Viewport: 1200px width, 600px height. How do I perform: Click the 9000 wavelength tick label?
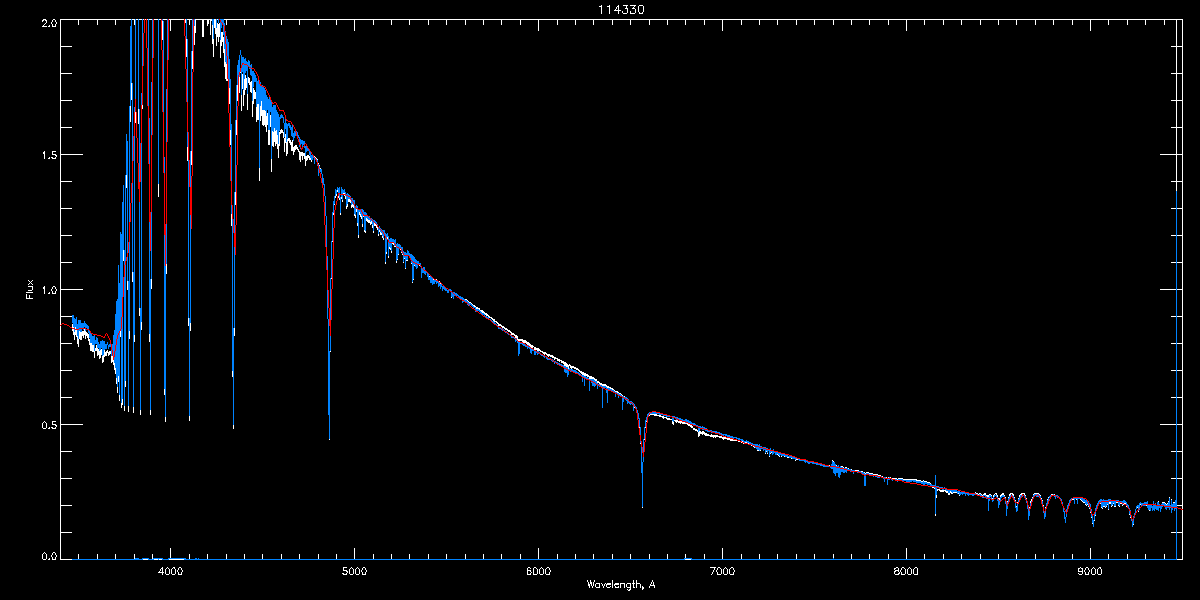1090,572
